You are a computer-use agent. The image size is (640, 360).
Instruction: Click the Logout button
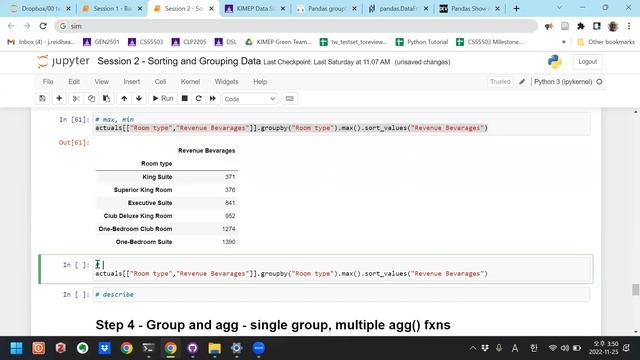click(587, 62)
